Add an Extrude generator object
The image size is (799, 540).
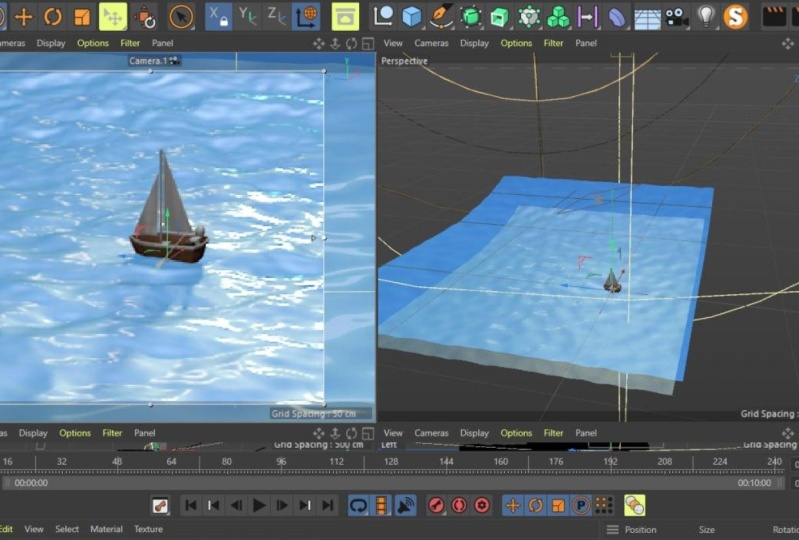pos(500,16)
